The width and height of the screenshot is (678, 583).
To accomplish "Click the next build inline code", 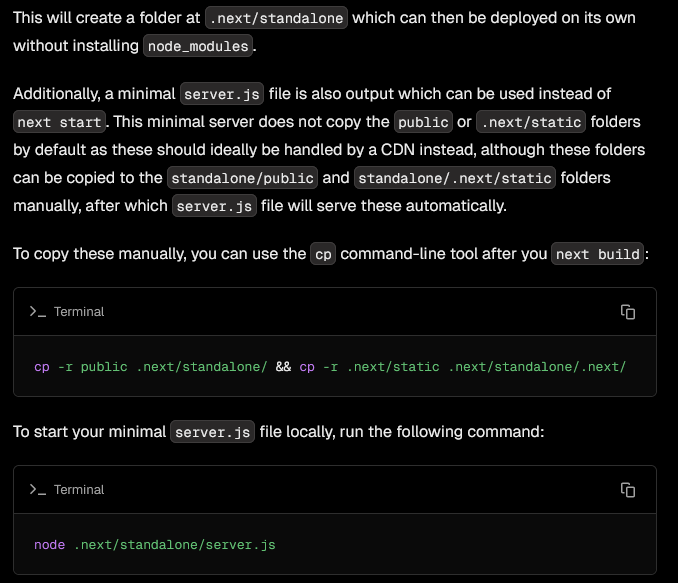I will pos(597,254).
